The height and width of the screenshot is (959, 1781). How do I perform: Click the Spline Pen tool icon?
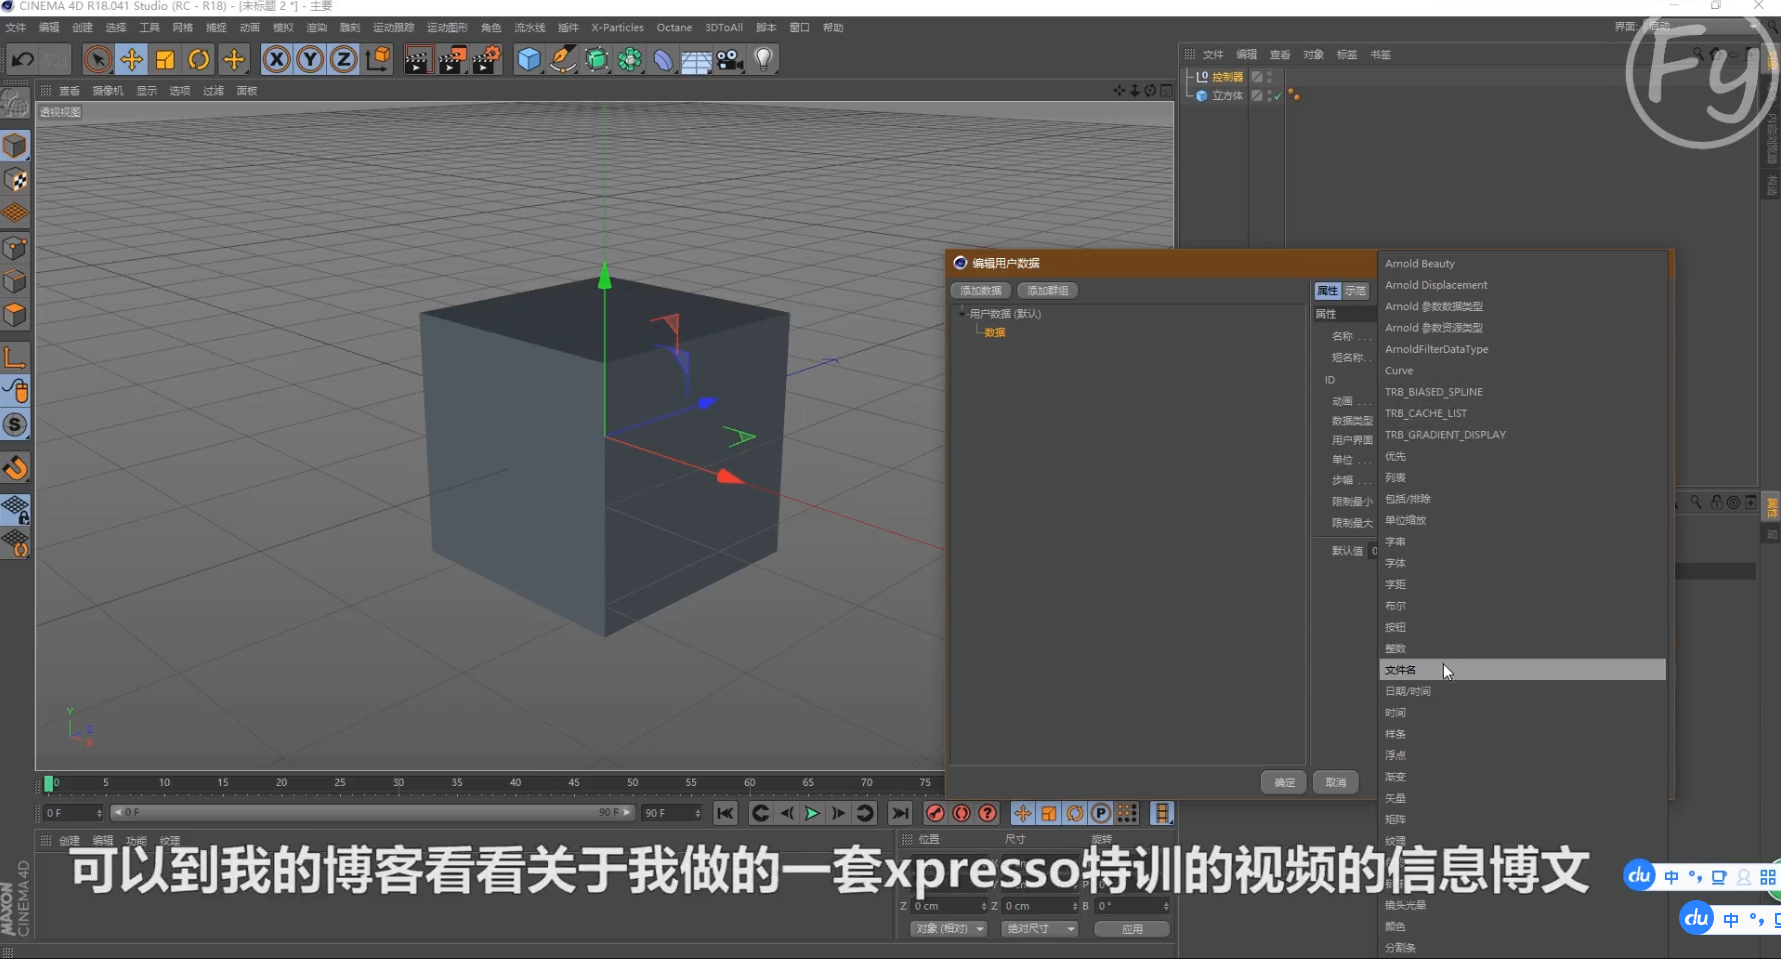click(563, 60)
